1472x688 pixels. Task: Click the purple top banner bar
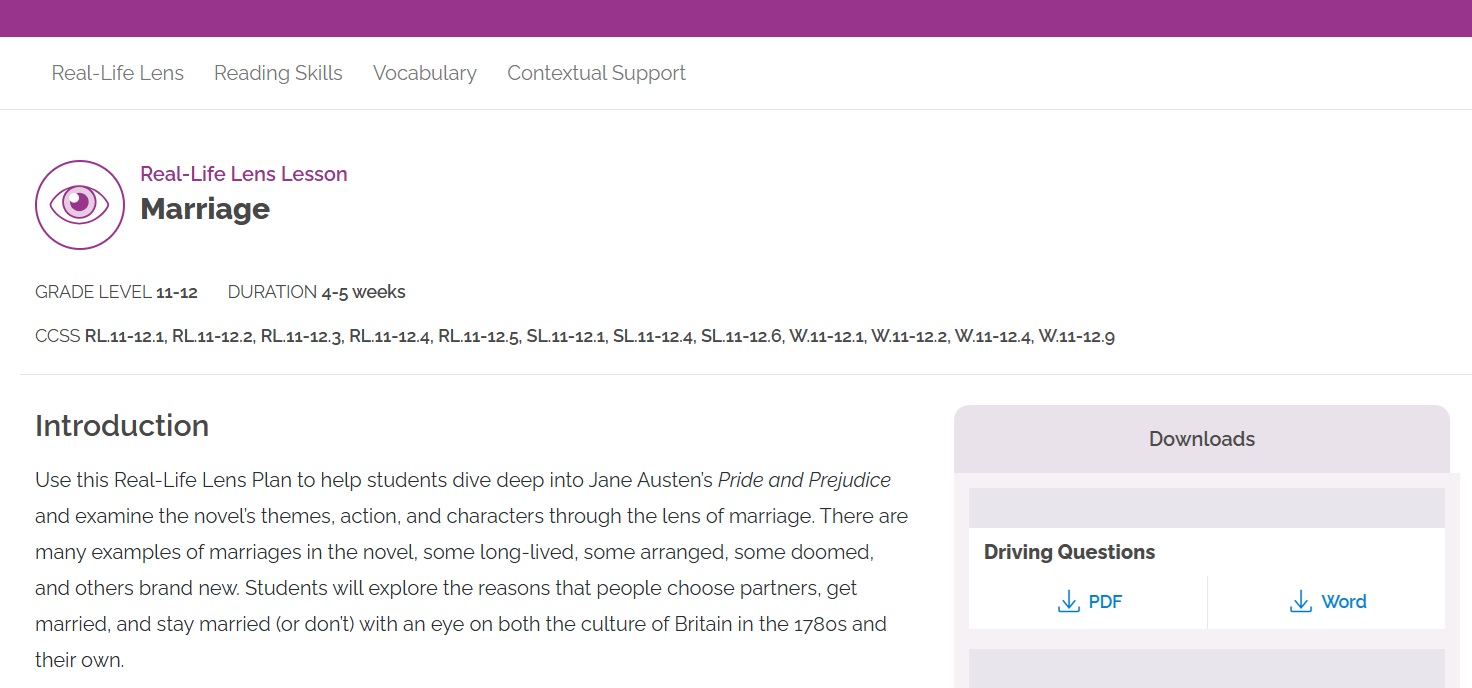point(736,18)
